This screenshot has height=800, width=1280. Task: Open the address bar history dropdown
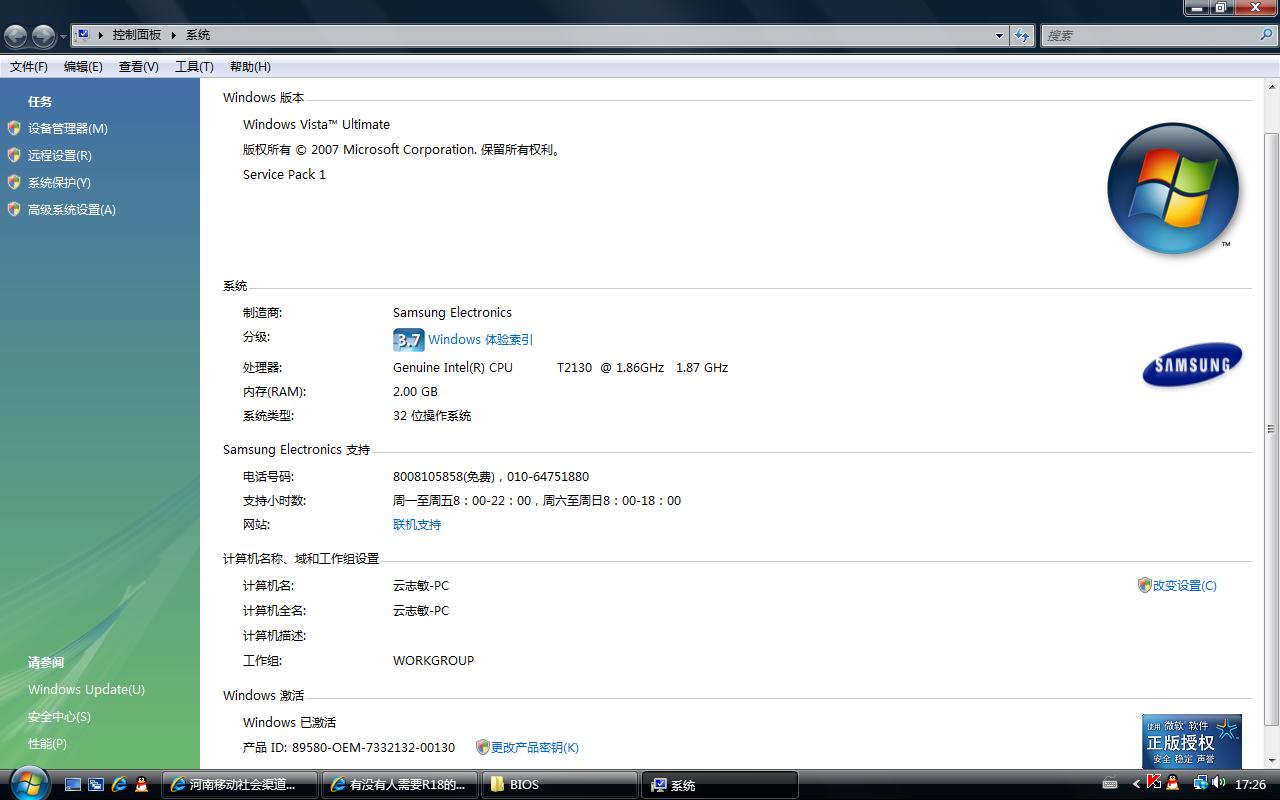click(999, 35)
